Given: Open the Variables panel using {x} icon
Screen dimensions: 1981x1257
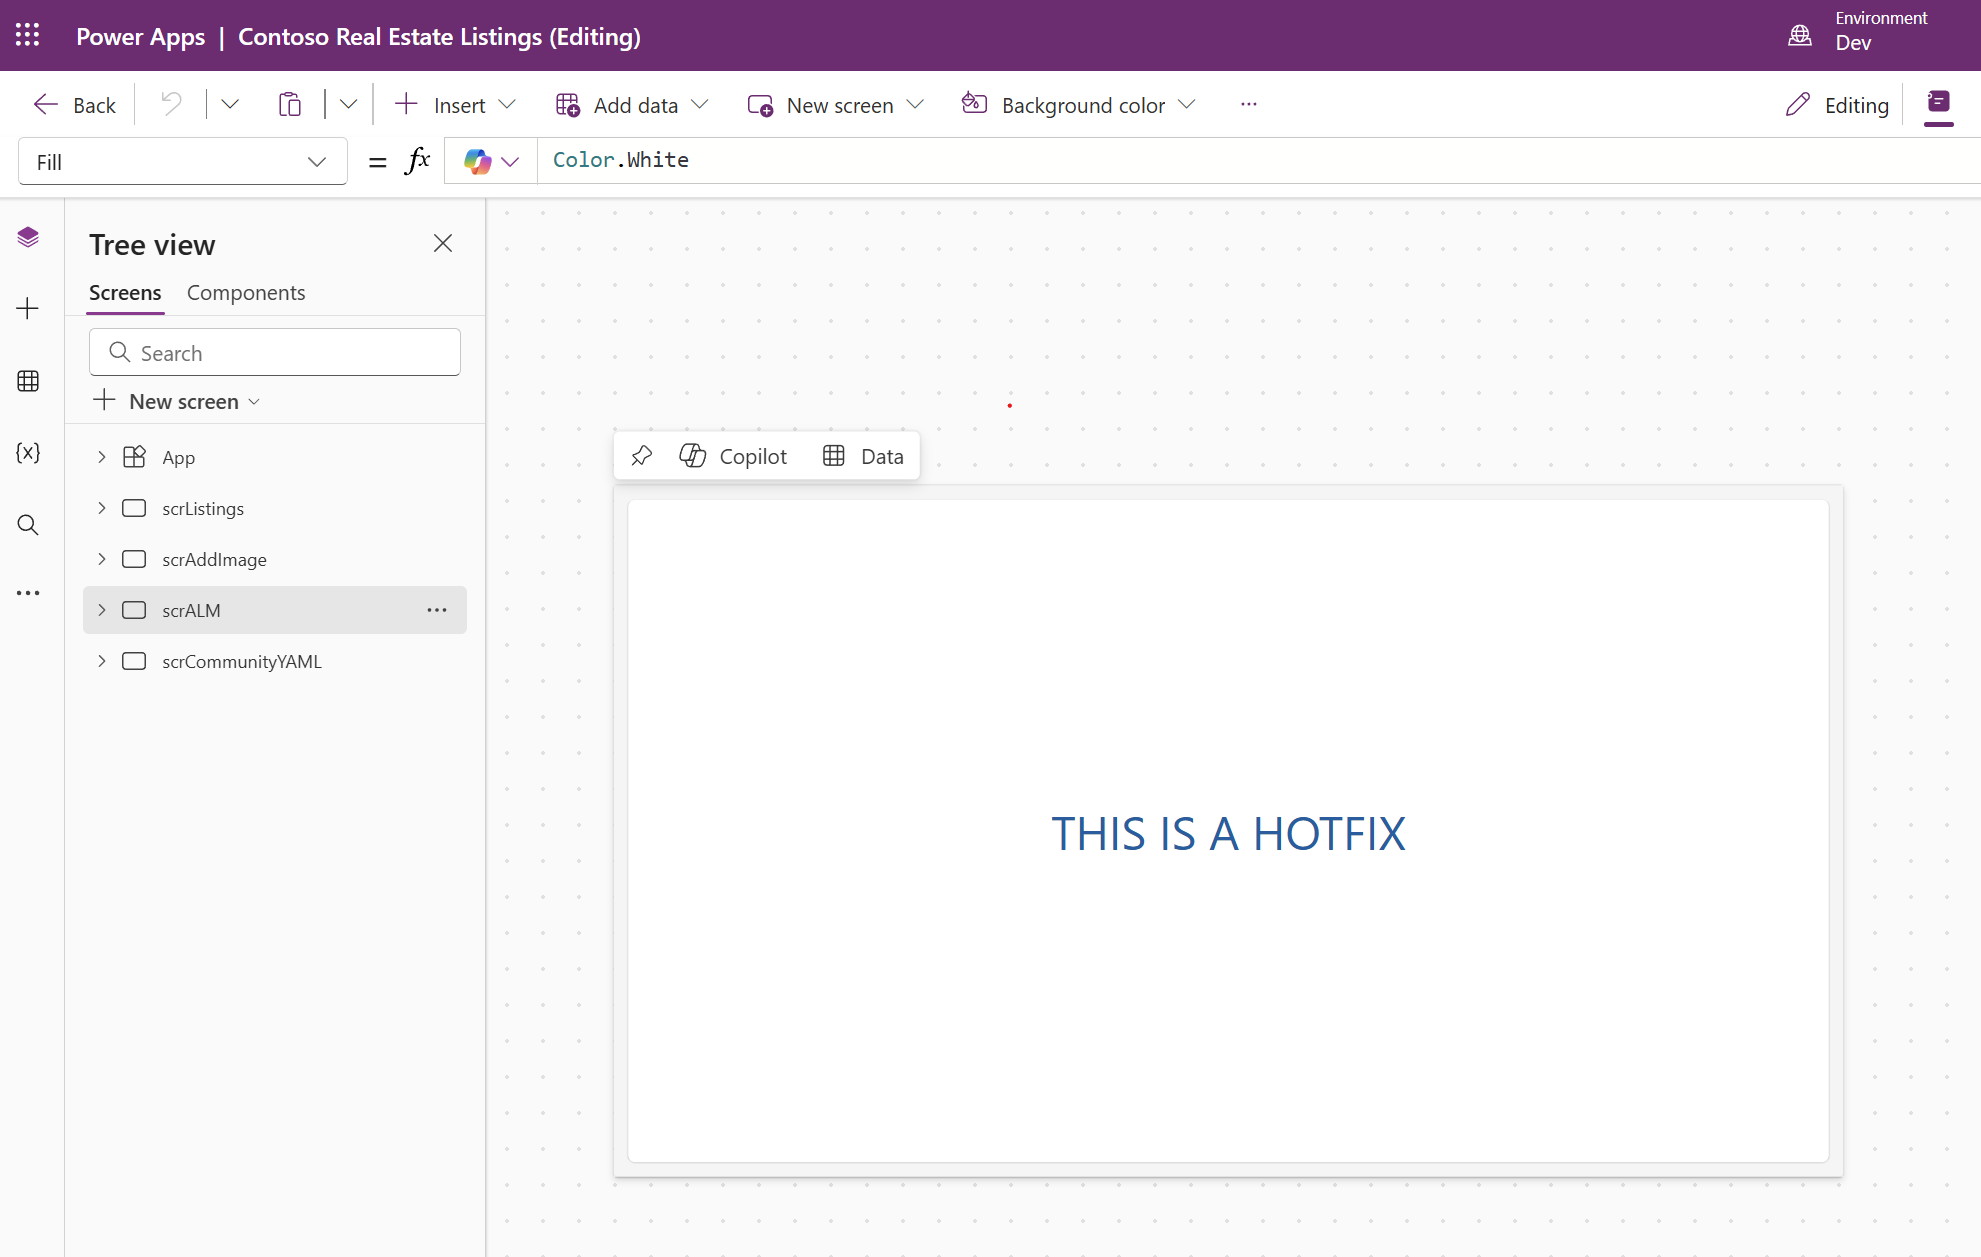Looking at the screenshot, I should pyautogui.click(x=27, y=452).
